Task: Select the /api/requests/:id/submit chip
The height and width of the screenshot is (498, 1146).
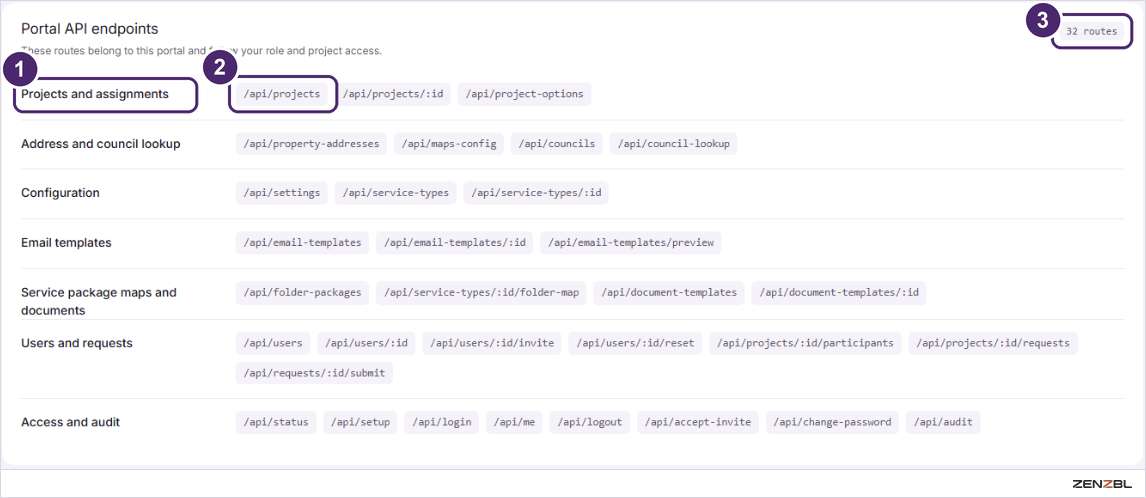Action: [314, 373]
